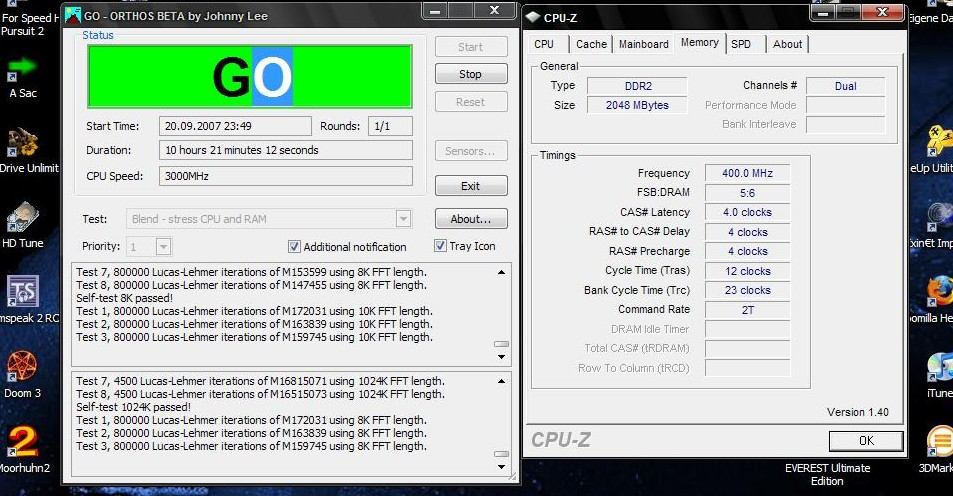The image size is (953, 496).
Task: Click the CAS# Latency '4.0 clocks' value
Action: pos(748,212)
